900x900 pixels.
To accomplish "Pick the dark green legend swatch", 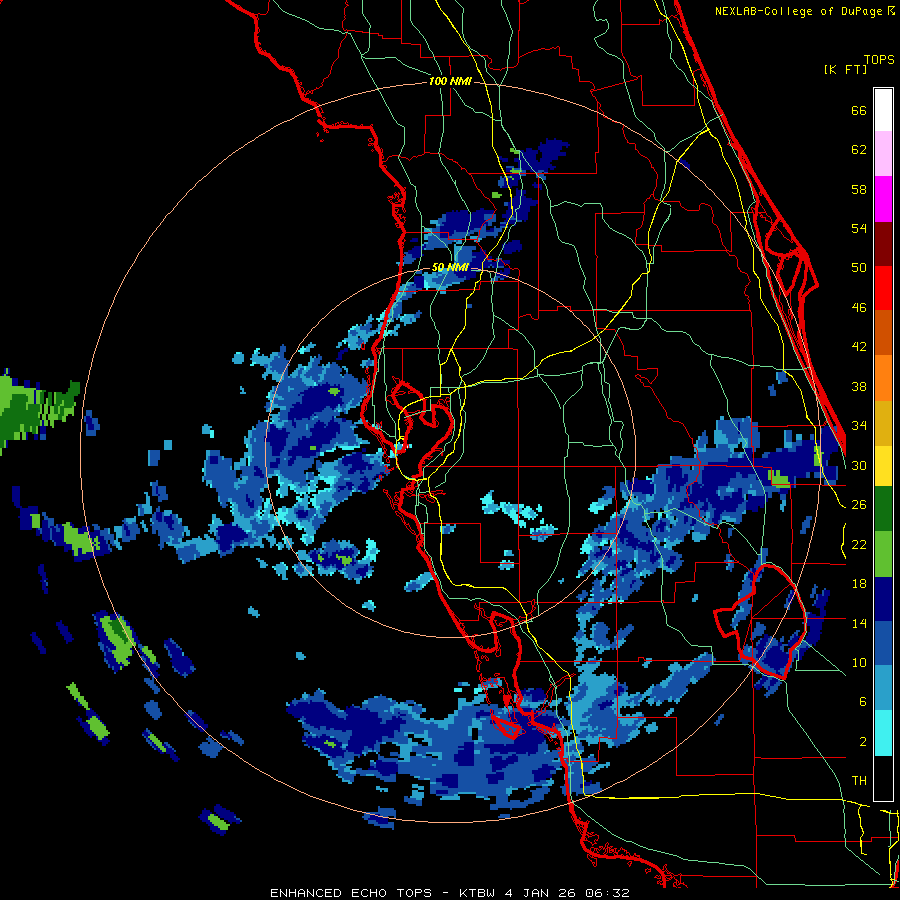I will click(883, 508).
